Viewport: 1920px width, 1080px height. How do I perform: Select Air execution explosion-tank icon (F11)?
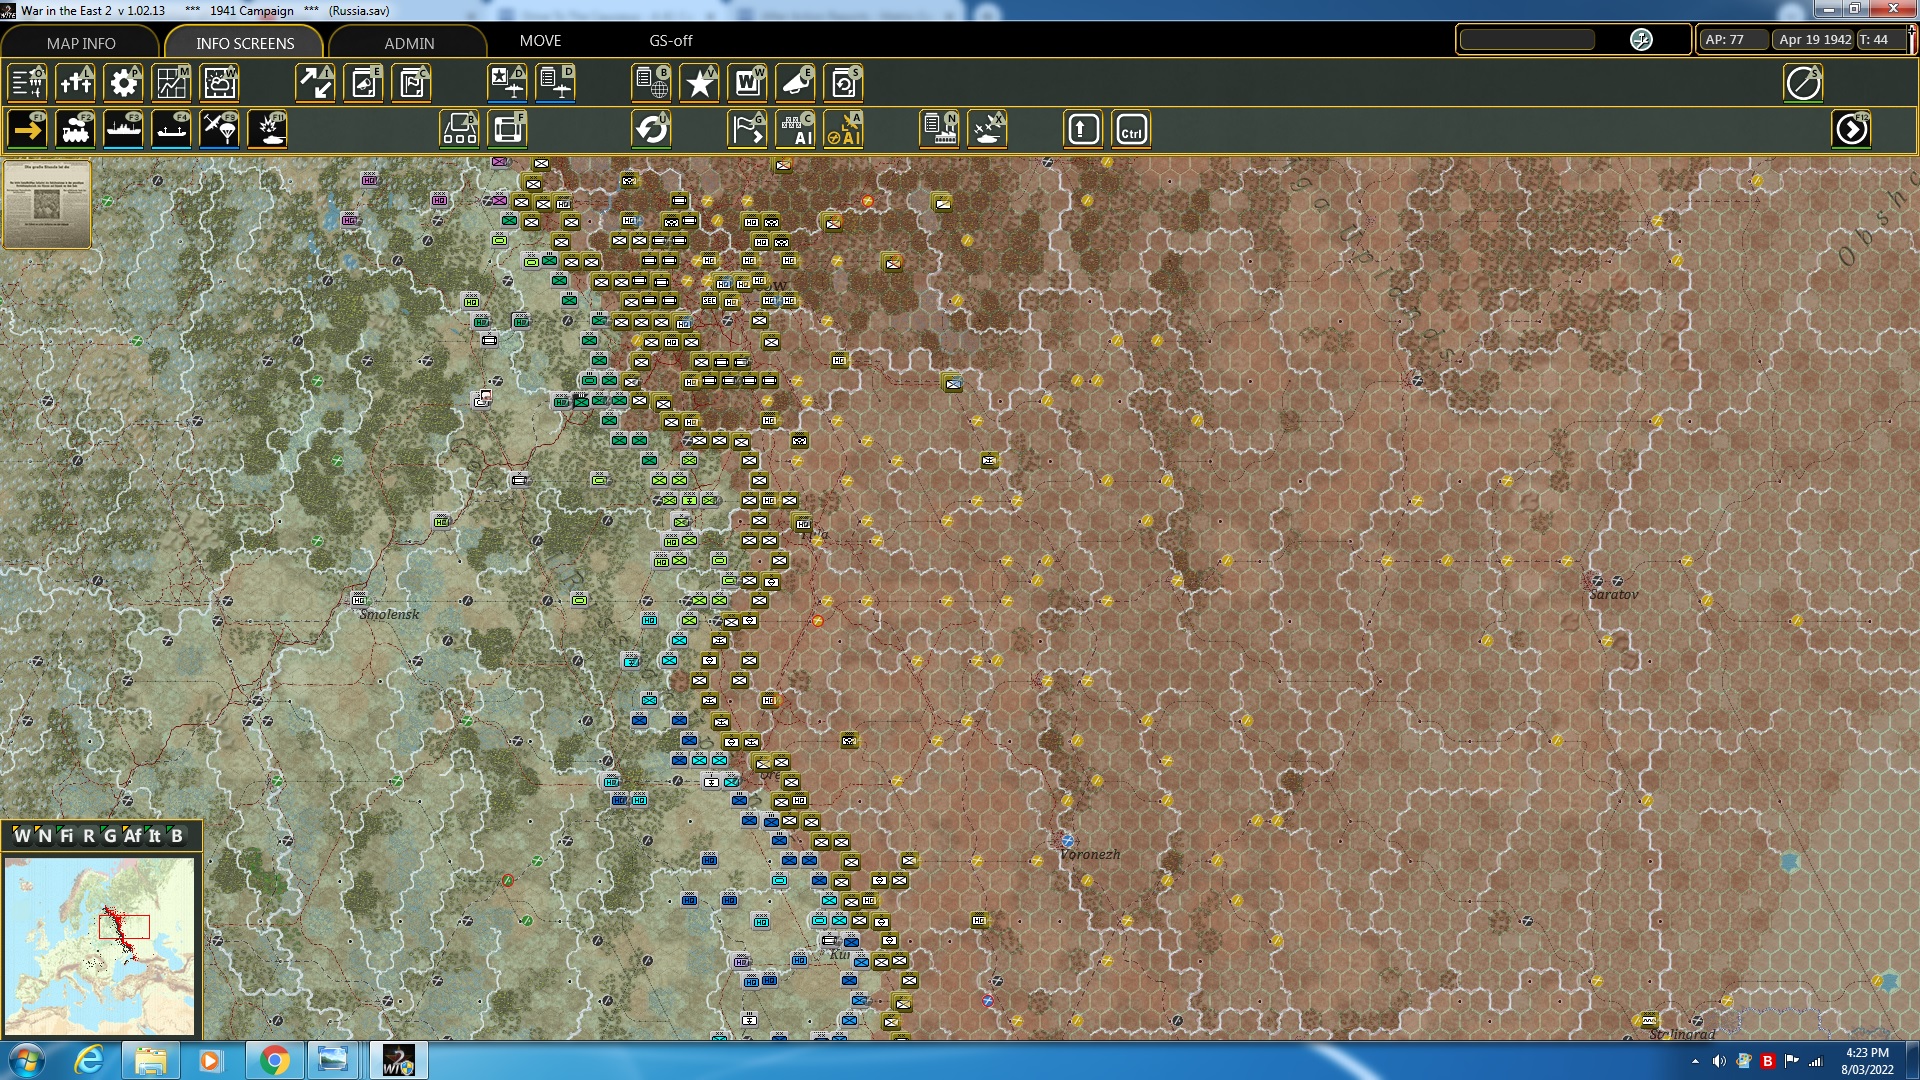click(x=267, y=130)
